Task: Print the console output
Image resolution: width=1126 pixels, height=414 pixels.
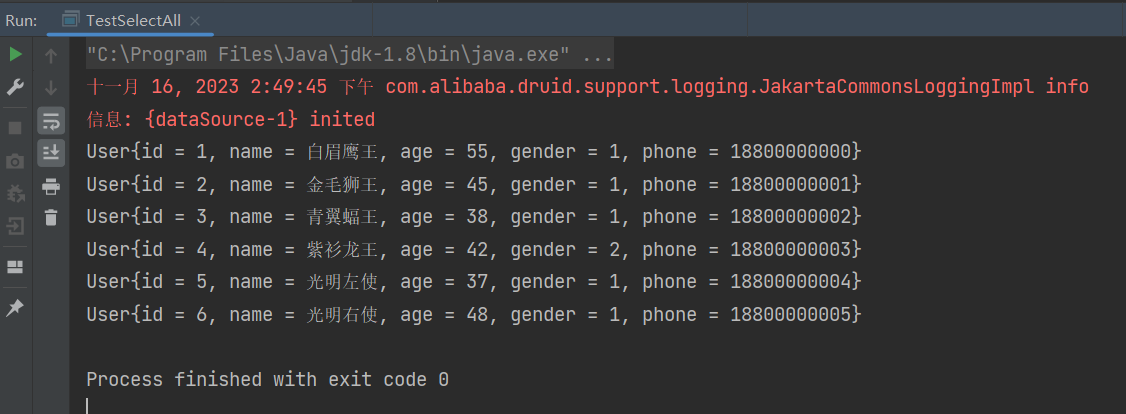Action: pos(51,185)
